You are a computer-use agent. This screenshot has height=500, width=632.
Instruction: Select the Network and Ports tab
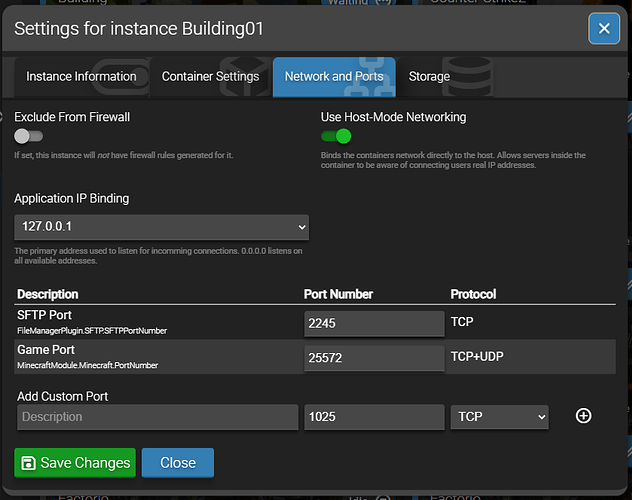pyautogui.click(x=334, y=77)
